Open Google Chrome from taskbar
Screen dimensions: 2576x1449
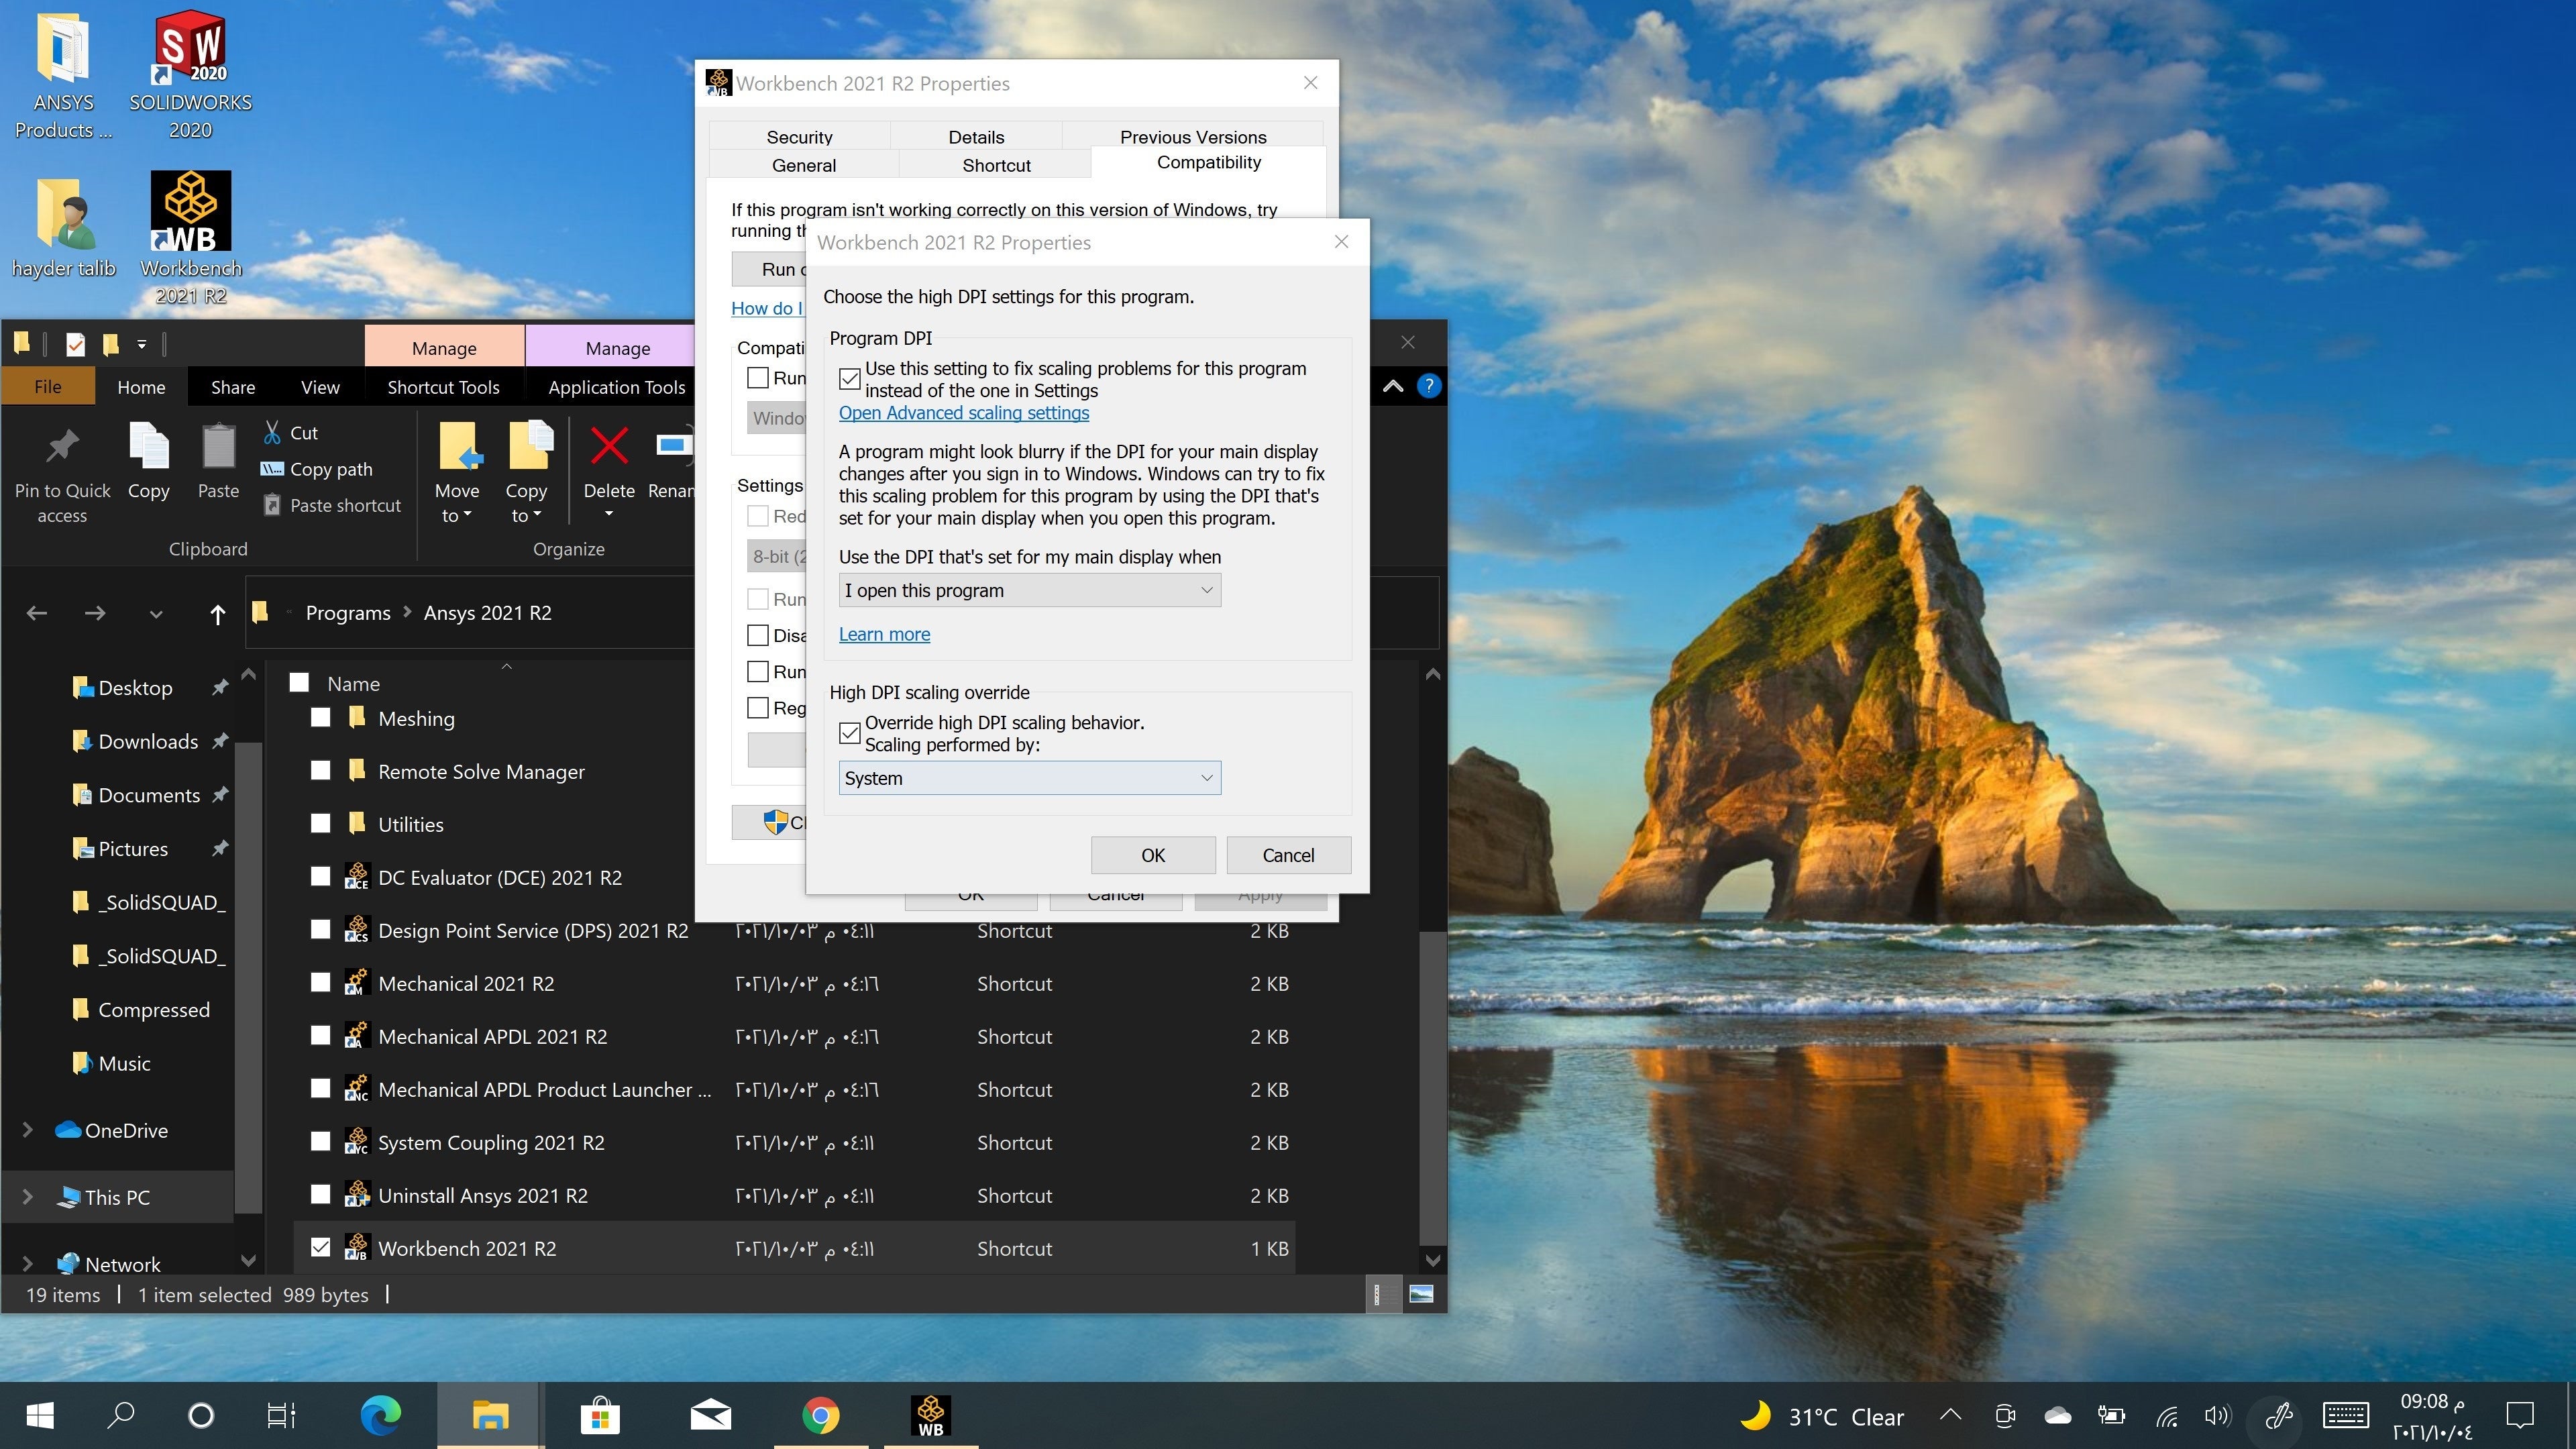[x=820, y=1415]
